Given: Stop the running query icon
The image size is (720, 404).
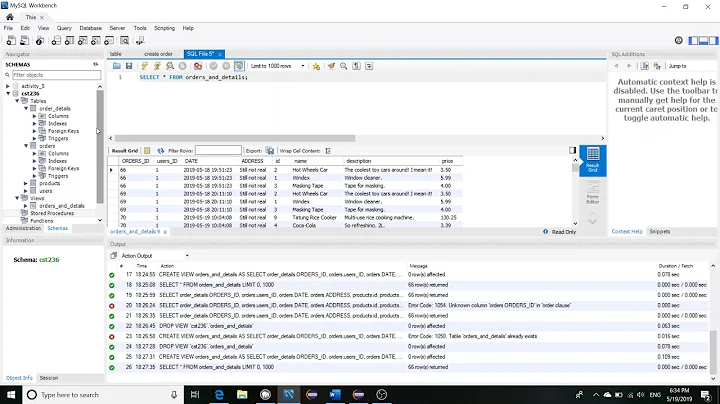Looking at the screenshot, I should pyautogui.click(x=182, y=66).
